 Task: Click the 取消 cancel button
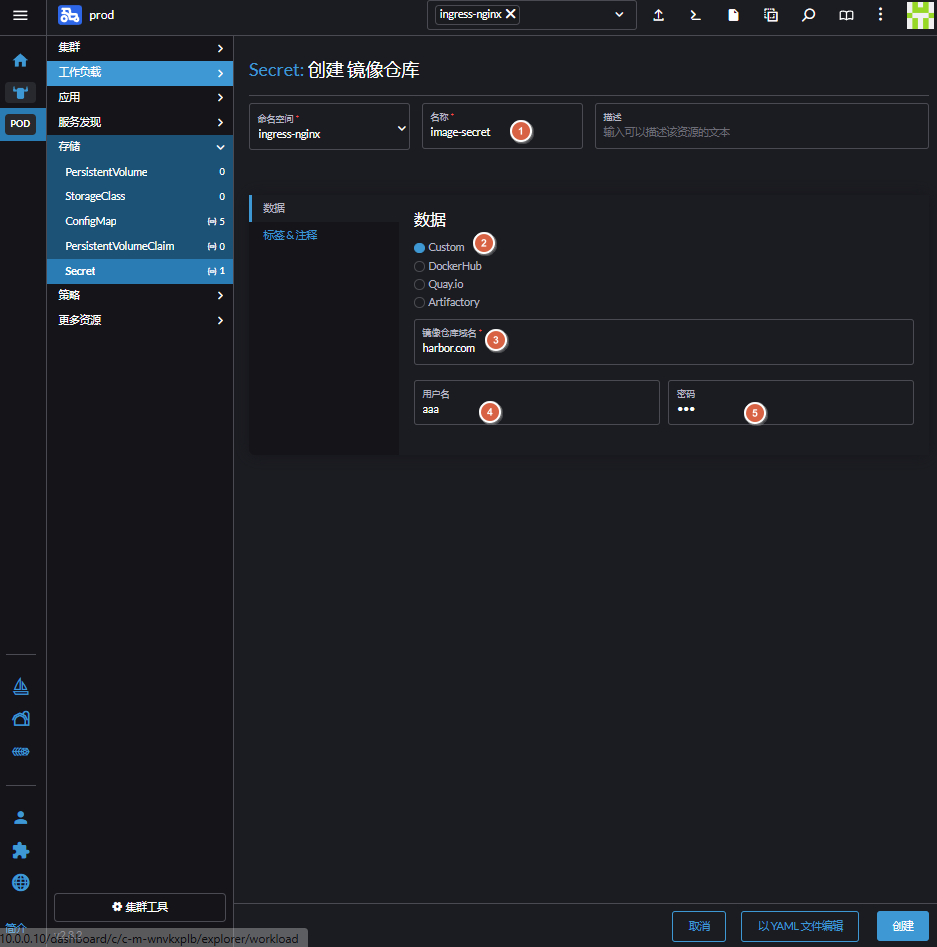point(699,926)
